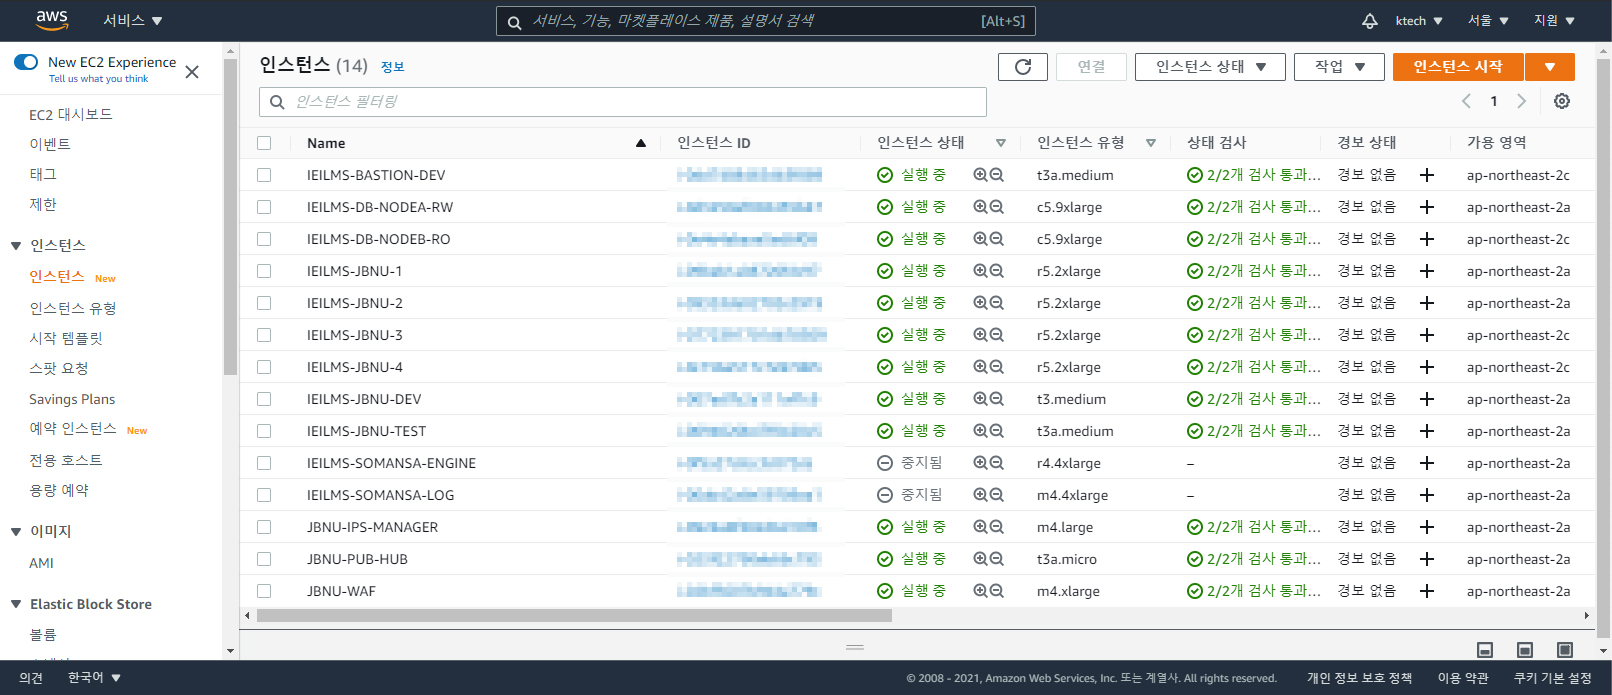Viewport: 1612px width, 695px height.
Task: Click Tell us what you think link
Action: click(x=98, y=79)
